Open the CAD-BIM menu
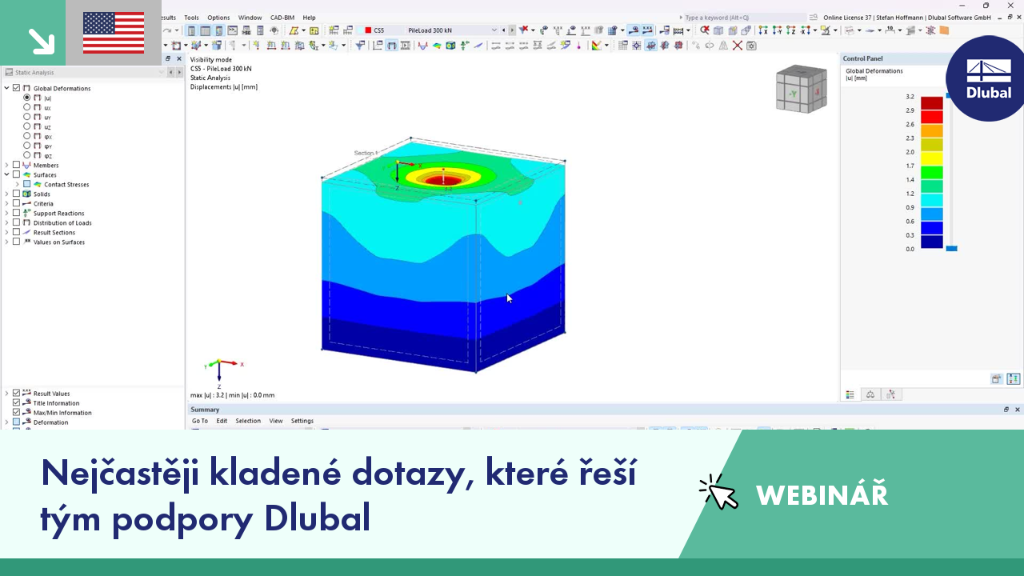1024x576 pixels. [x=282, y=18]
